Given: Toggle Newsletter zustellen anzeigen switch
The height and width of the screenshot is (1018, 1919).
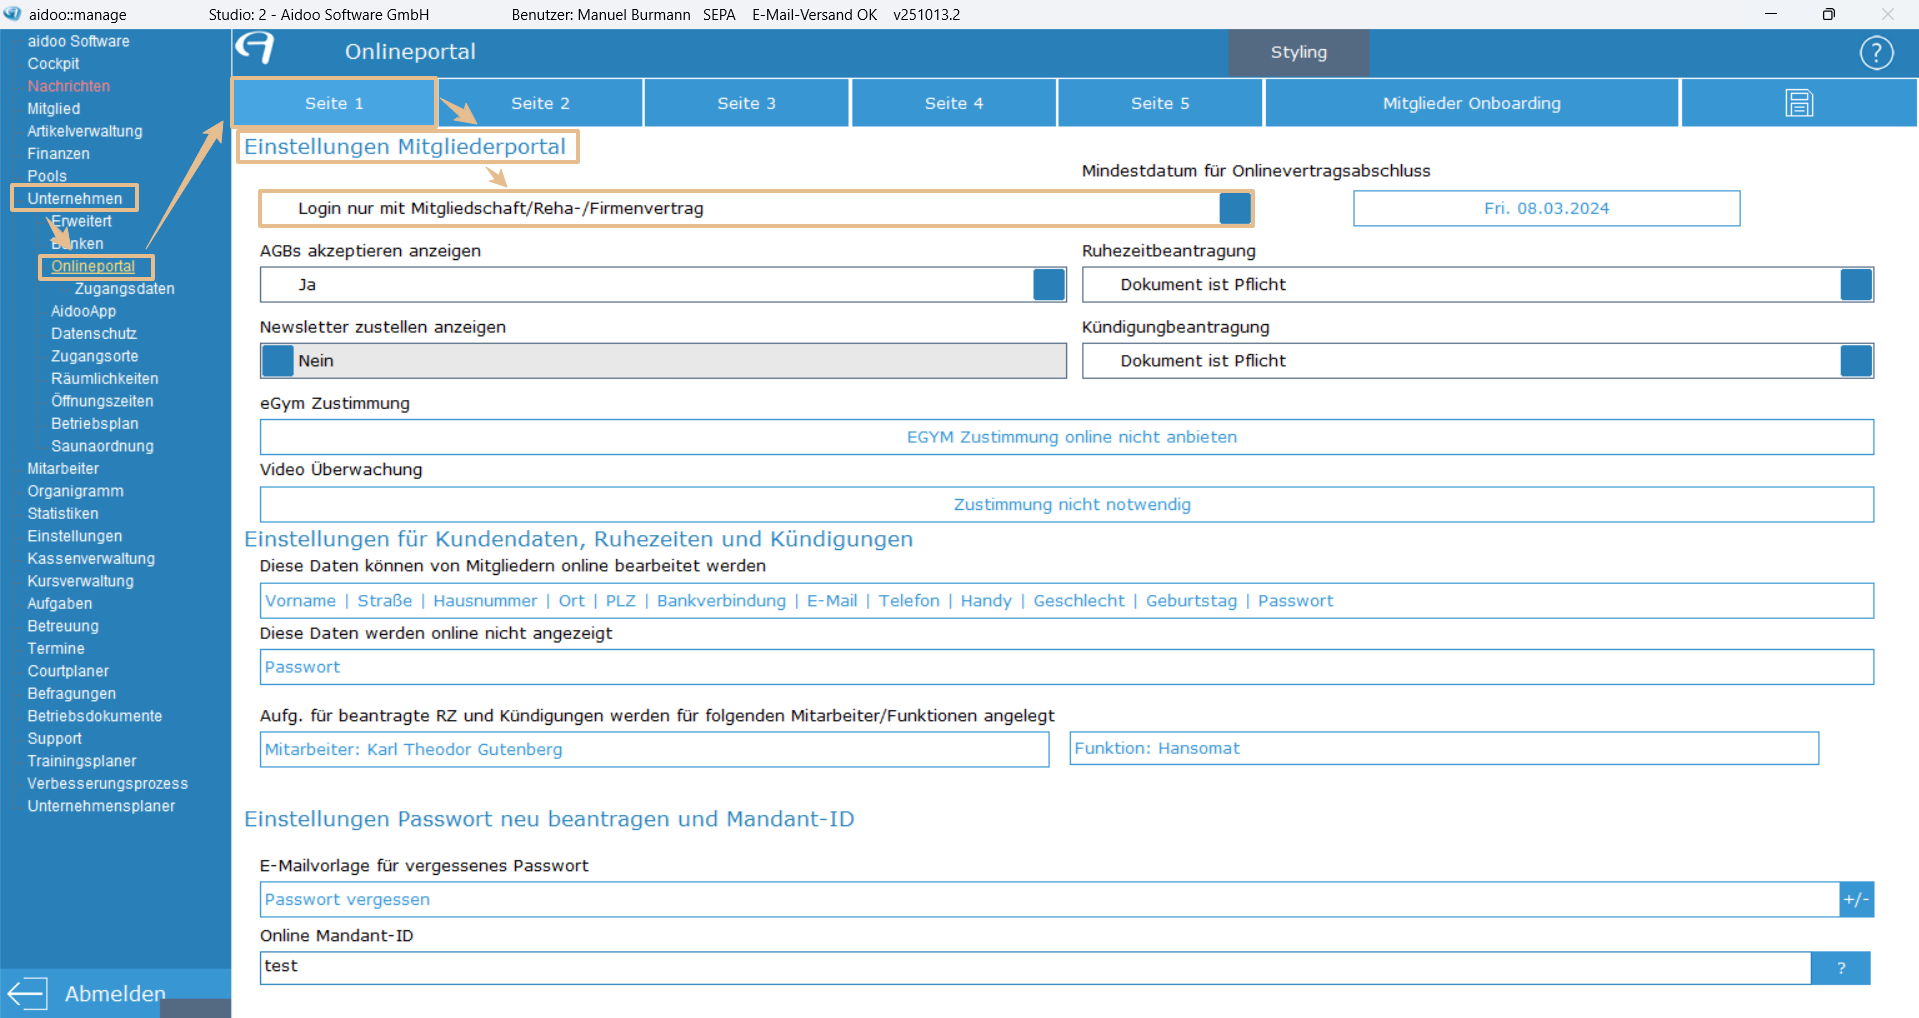Looking at the screenshot, I should point(278,361).
